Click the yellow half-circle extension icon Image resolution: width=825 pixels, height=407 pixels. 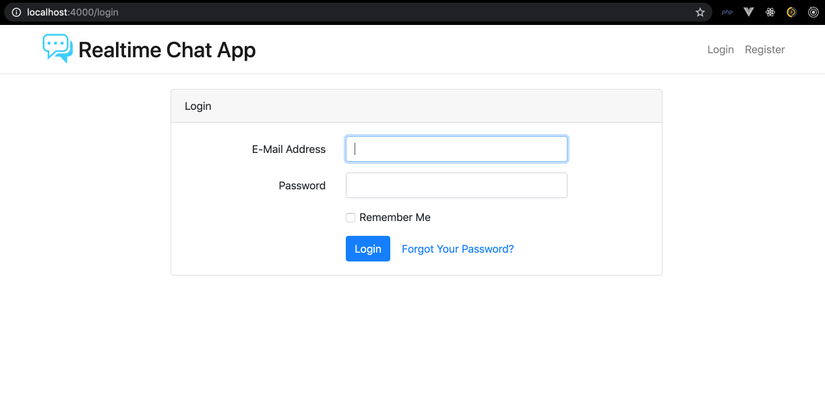[791, 12]
